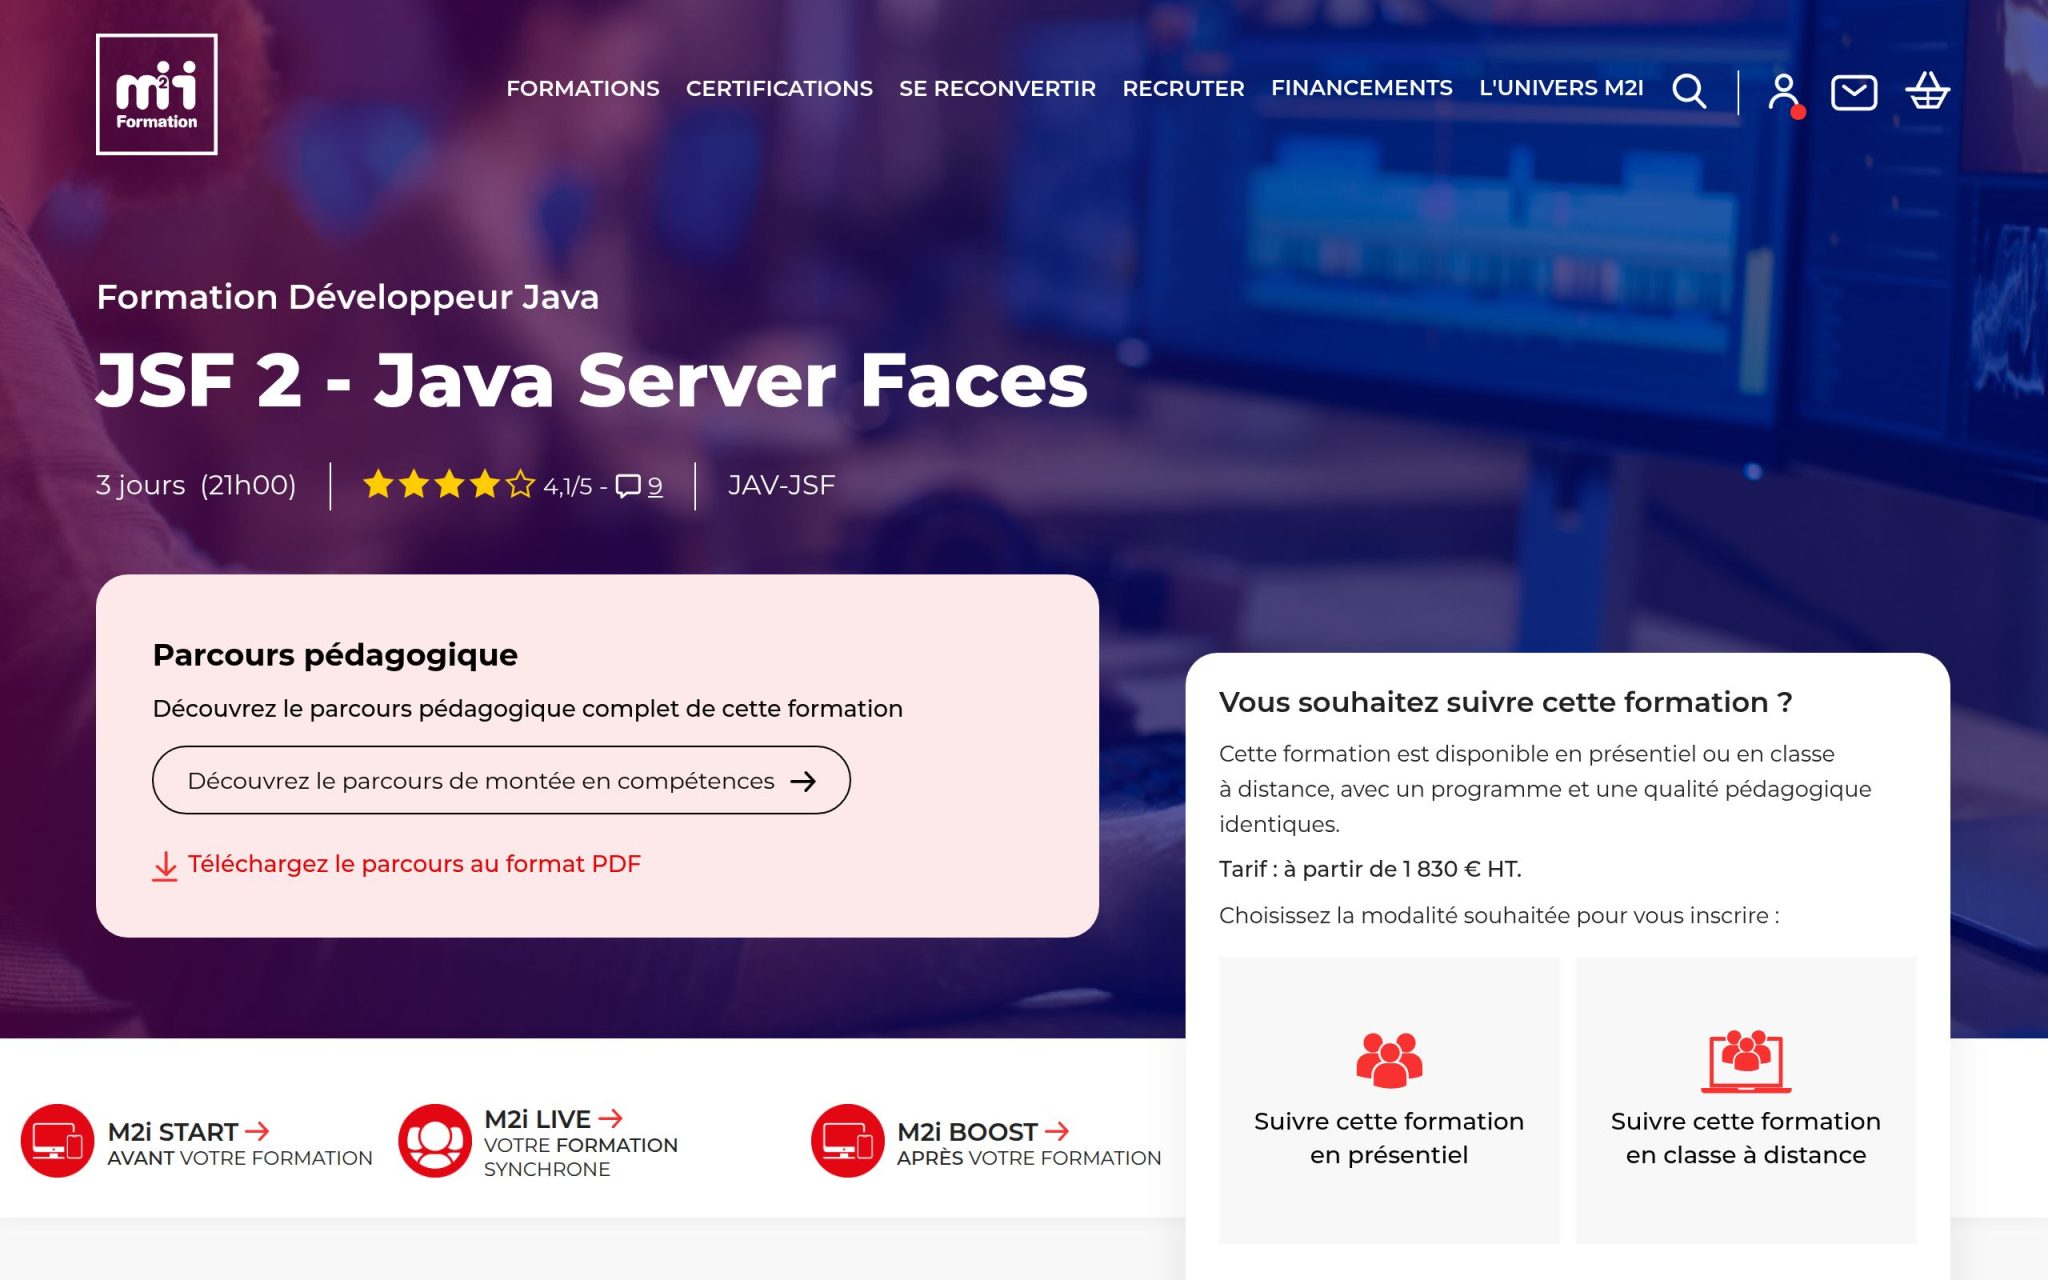Click M2i LIVE votre formation synchrone text
The width and height of the screenshot is (2048, 1280).
point(581,1143)
